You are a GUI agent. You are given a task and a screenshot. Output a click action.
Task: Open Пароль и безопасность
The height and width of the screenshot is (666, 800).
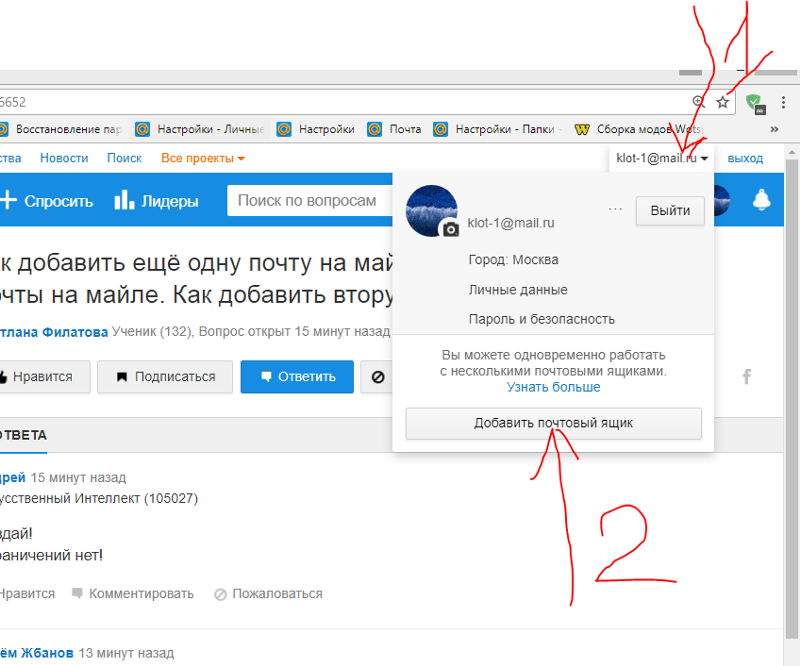(541, 319)
